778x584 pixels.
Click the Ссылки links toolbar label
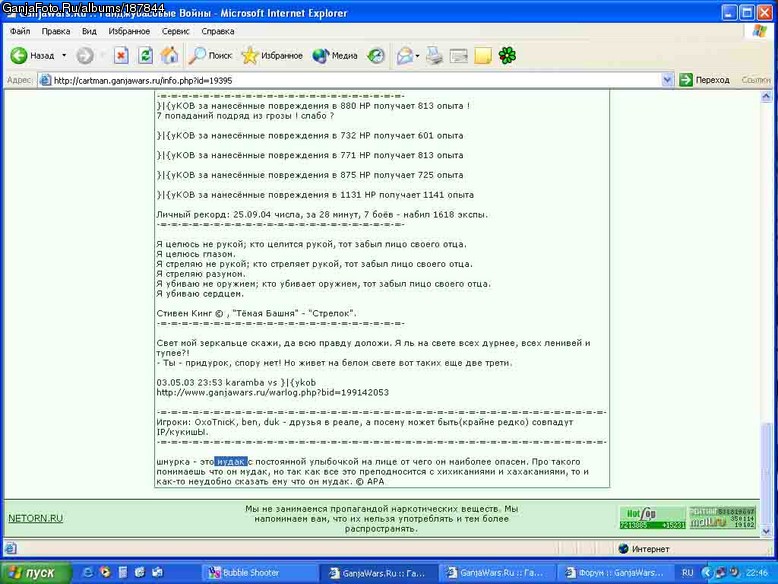pos(756,80)
